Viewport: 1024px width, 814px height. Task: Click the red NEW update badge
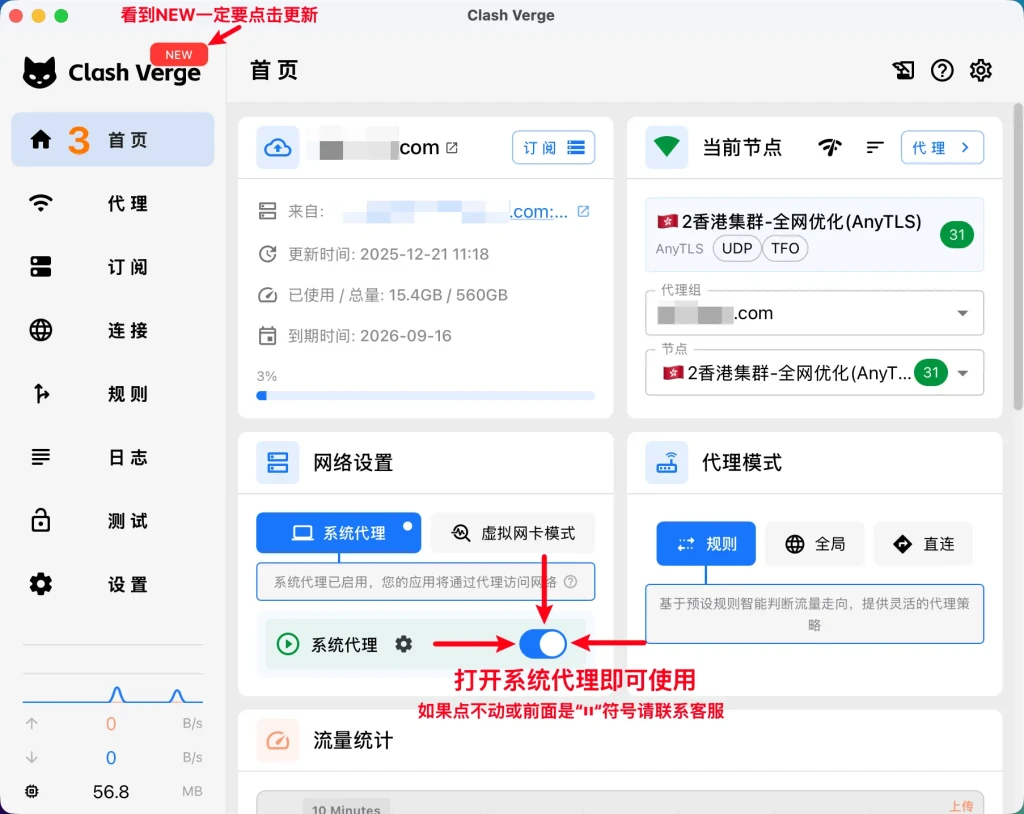coord(179,55)
